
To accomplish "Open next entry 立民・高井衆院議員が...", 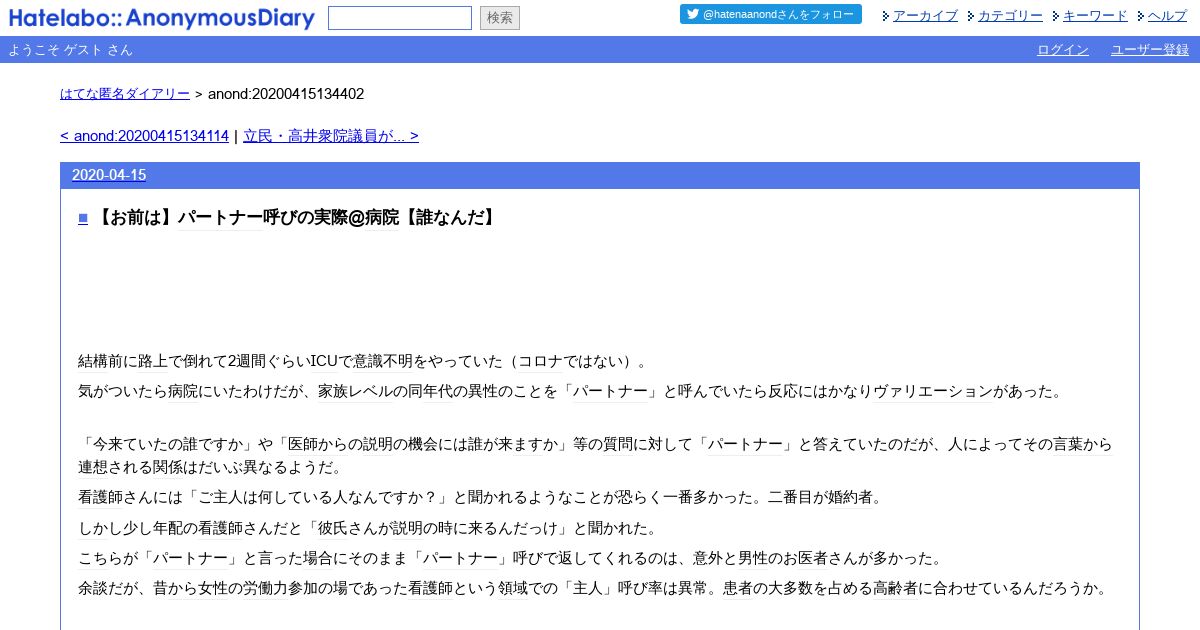I will [x=331, y=136].
